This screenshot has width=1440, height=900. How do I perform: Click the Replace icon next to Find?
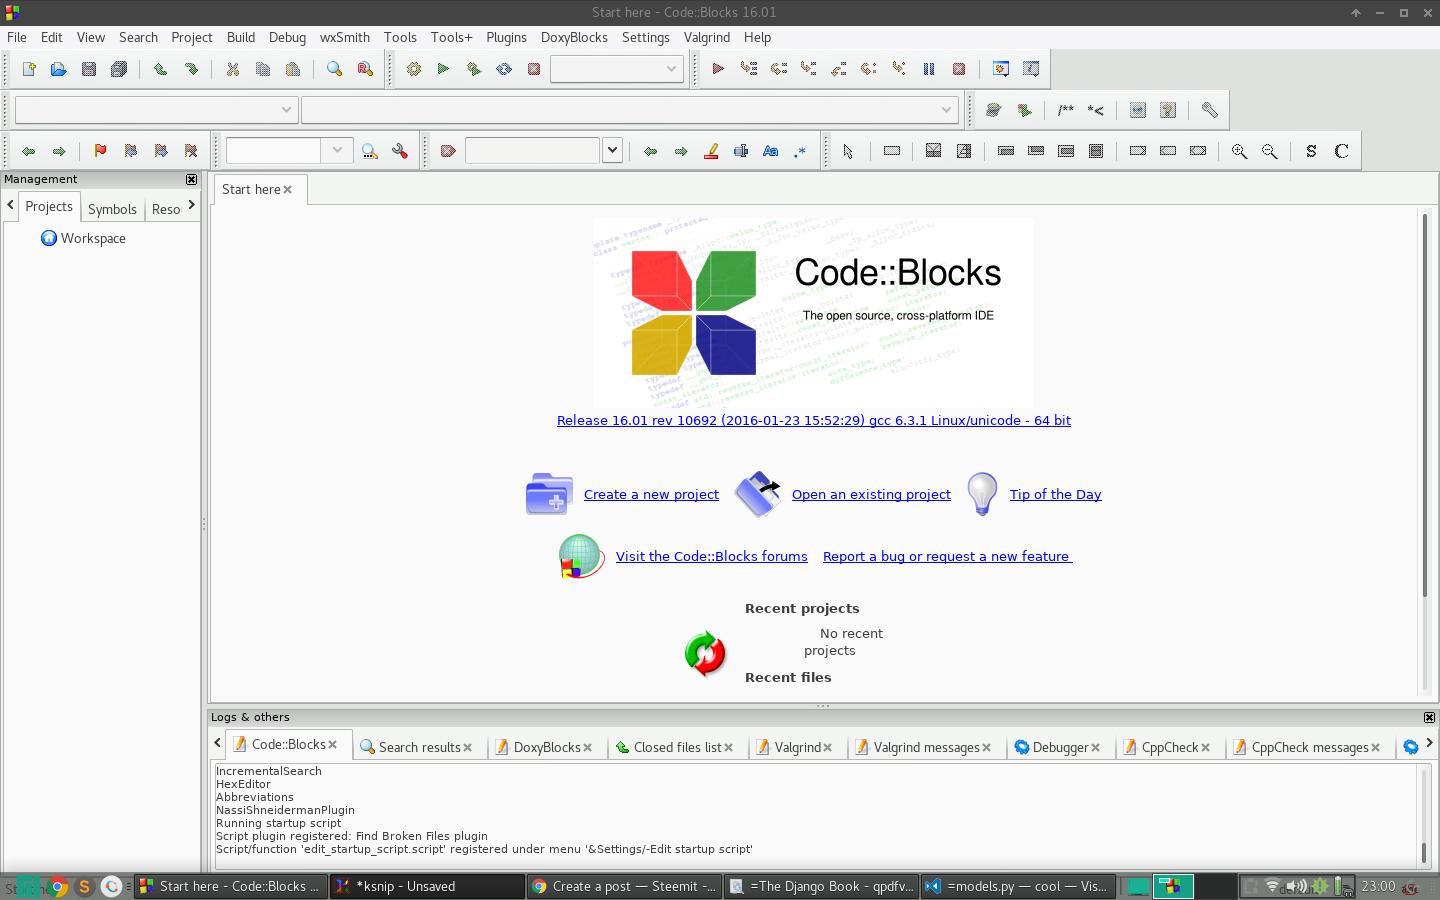pyautogui.click(x=365, y=69)
